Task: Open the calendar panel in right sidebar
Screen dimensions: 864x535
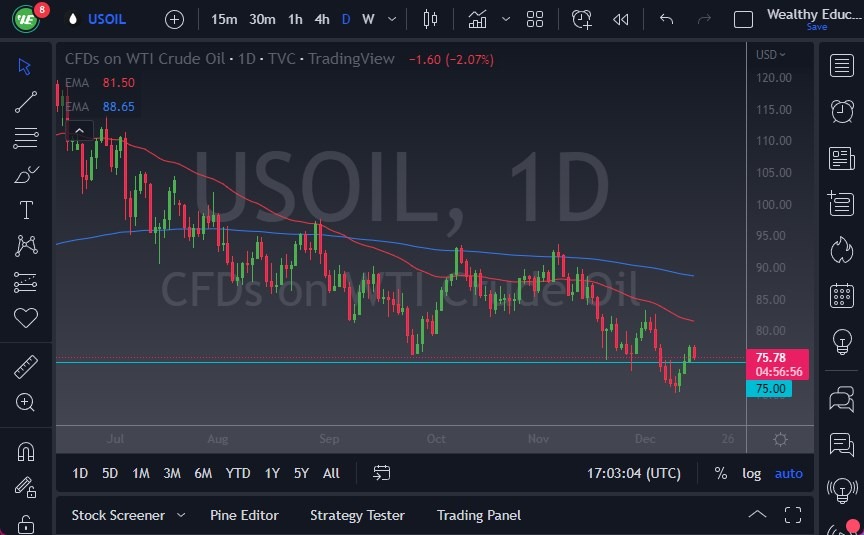Action: coord(842,295)
